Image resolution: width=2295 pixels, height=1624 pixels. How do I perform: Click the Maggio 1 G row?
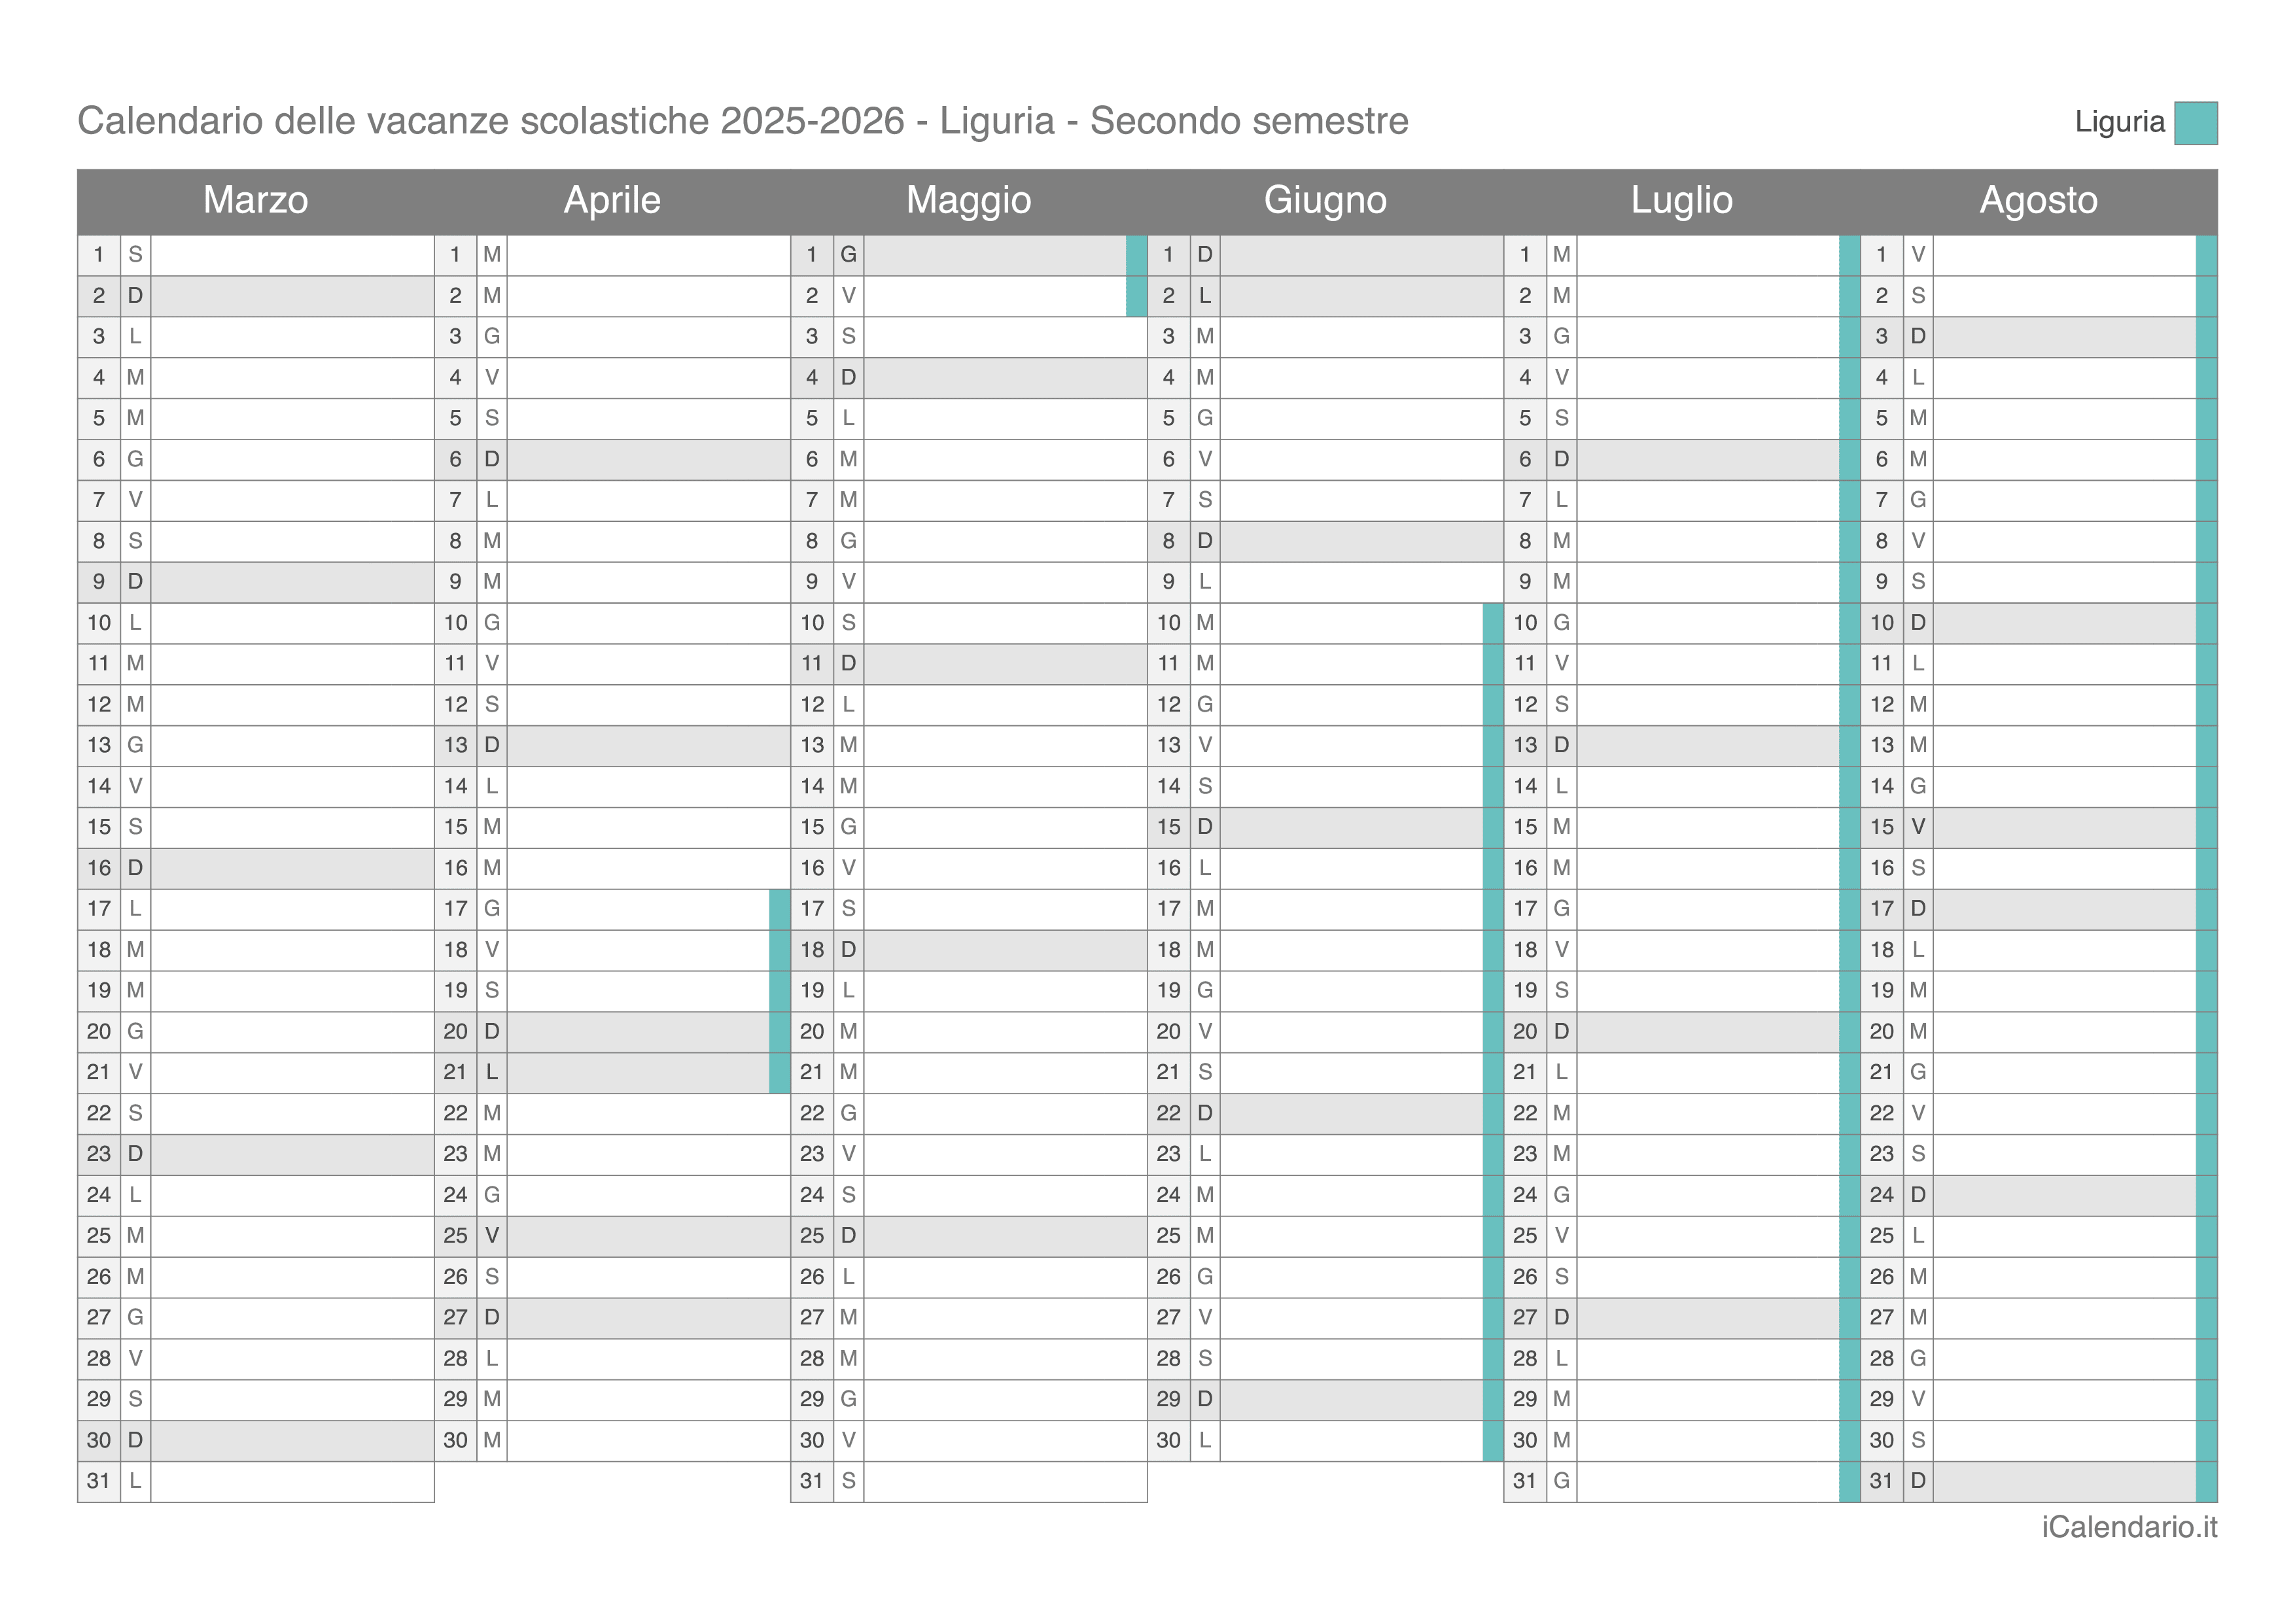969,255
